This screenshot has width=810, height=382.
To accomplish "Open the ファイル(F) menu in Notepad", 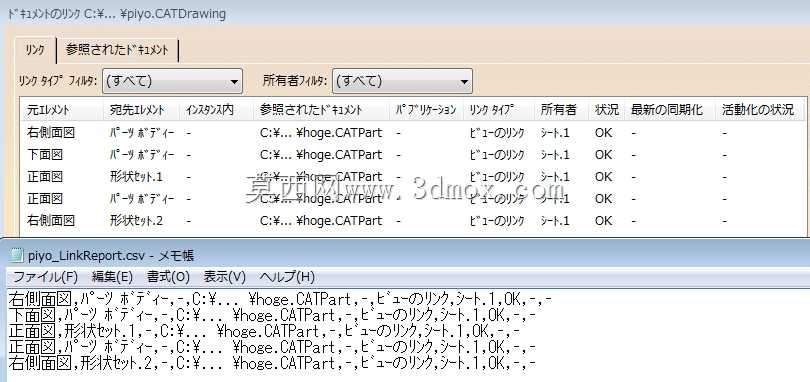I will click(x=45, y=277).
